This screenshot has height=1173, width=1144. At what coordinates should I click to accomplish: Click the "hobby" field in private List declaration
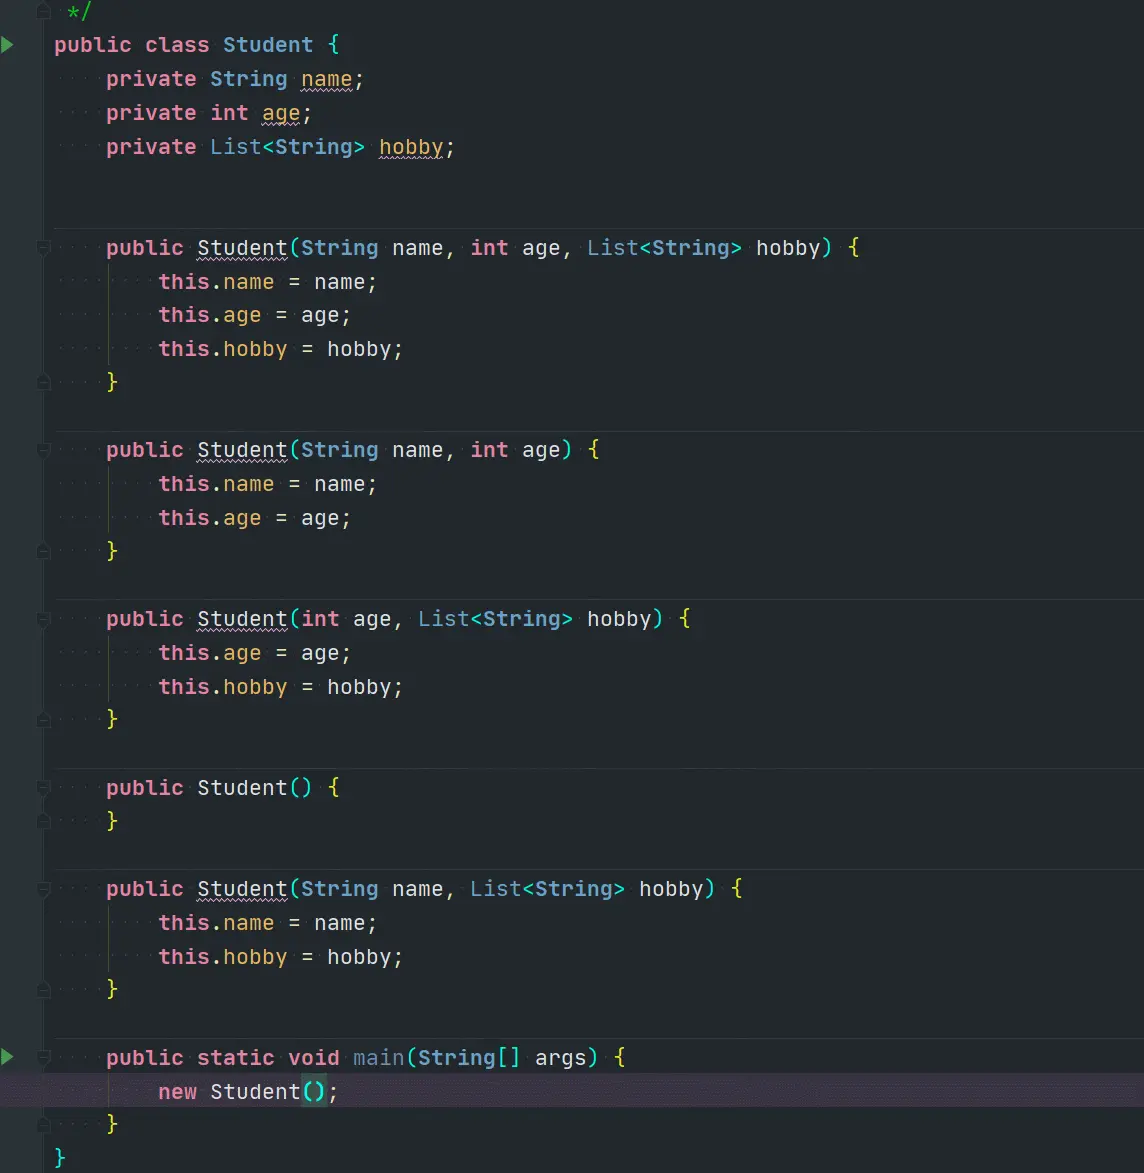412,147
